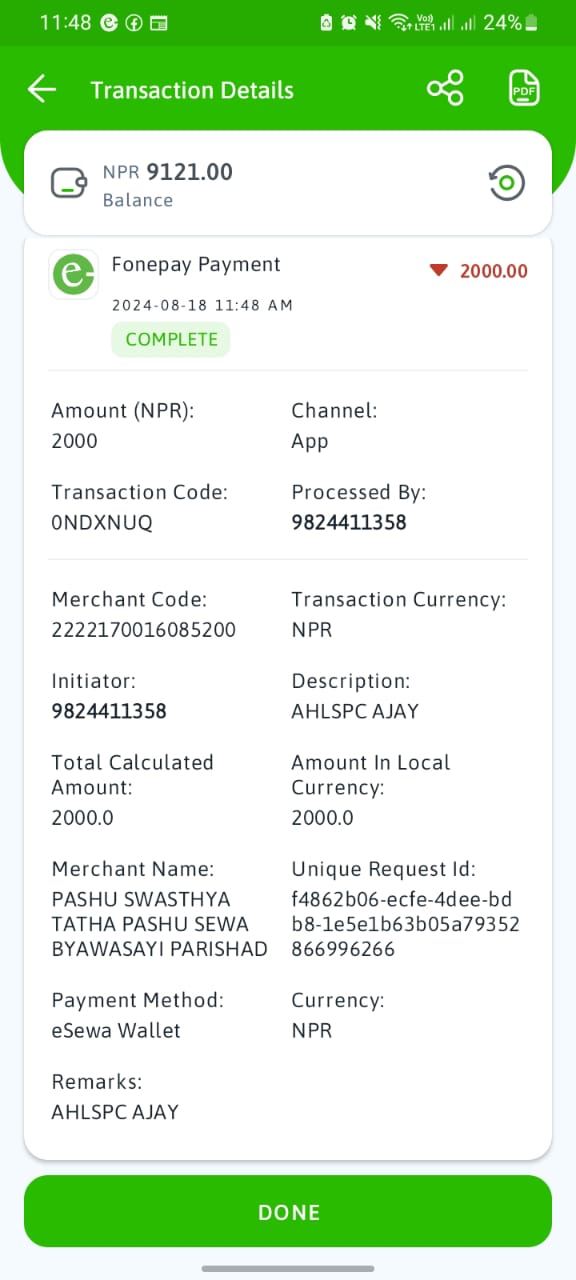Tap the Unique Request Id value

point(405,924)
